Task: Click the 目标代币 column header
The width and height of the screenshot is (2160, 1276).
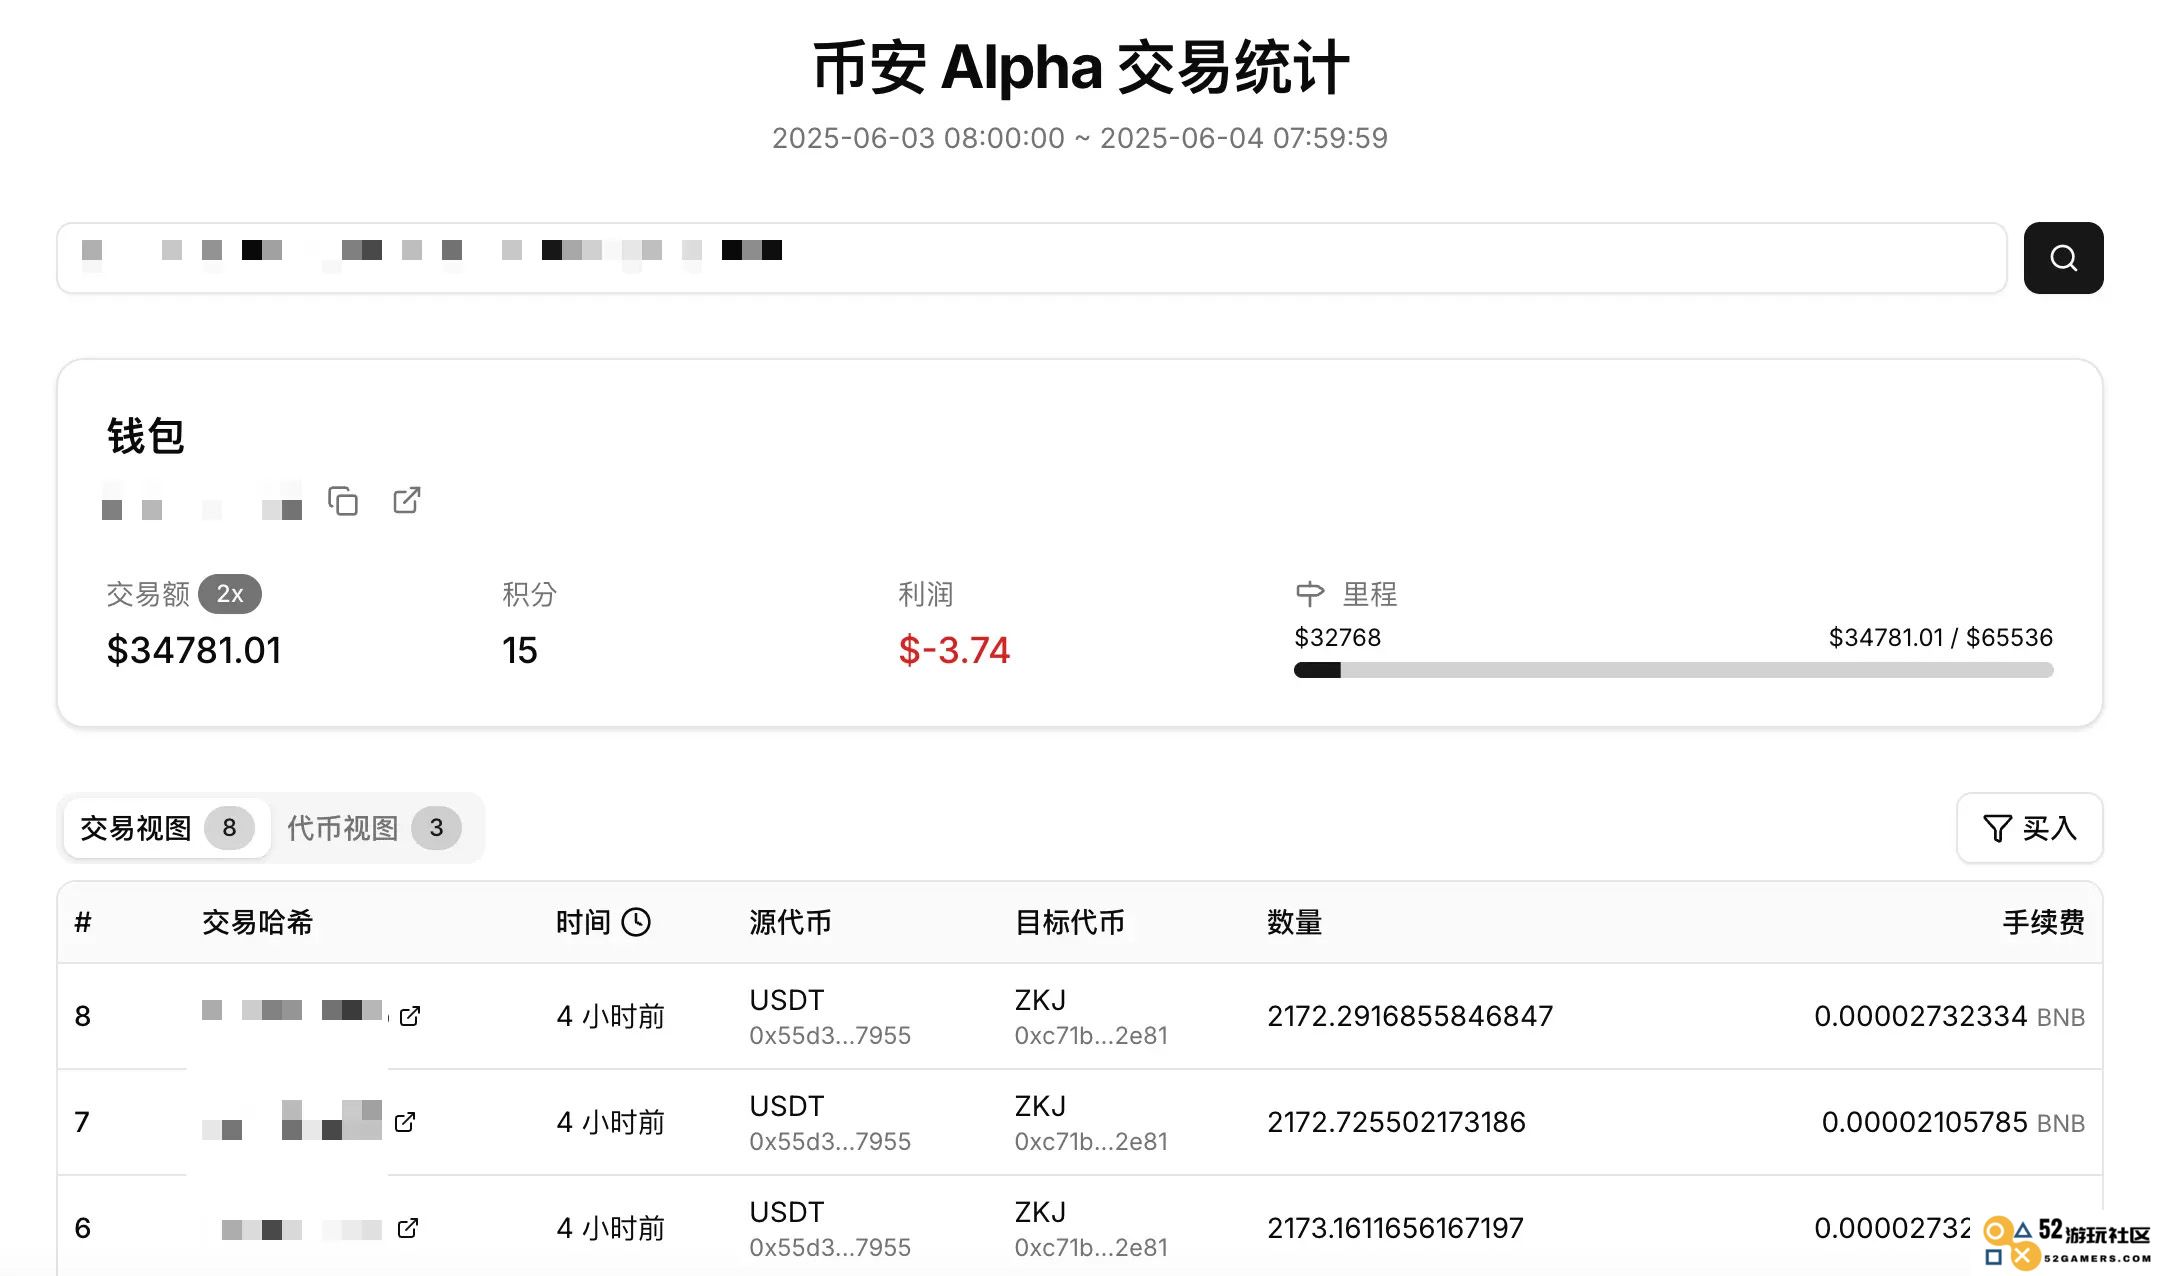Action: (1069, 922)
